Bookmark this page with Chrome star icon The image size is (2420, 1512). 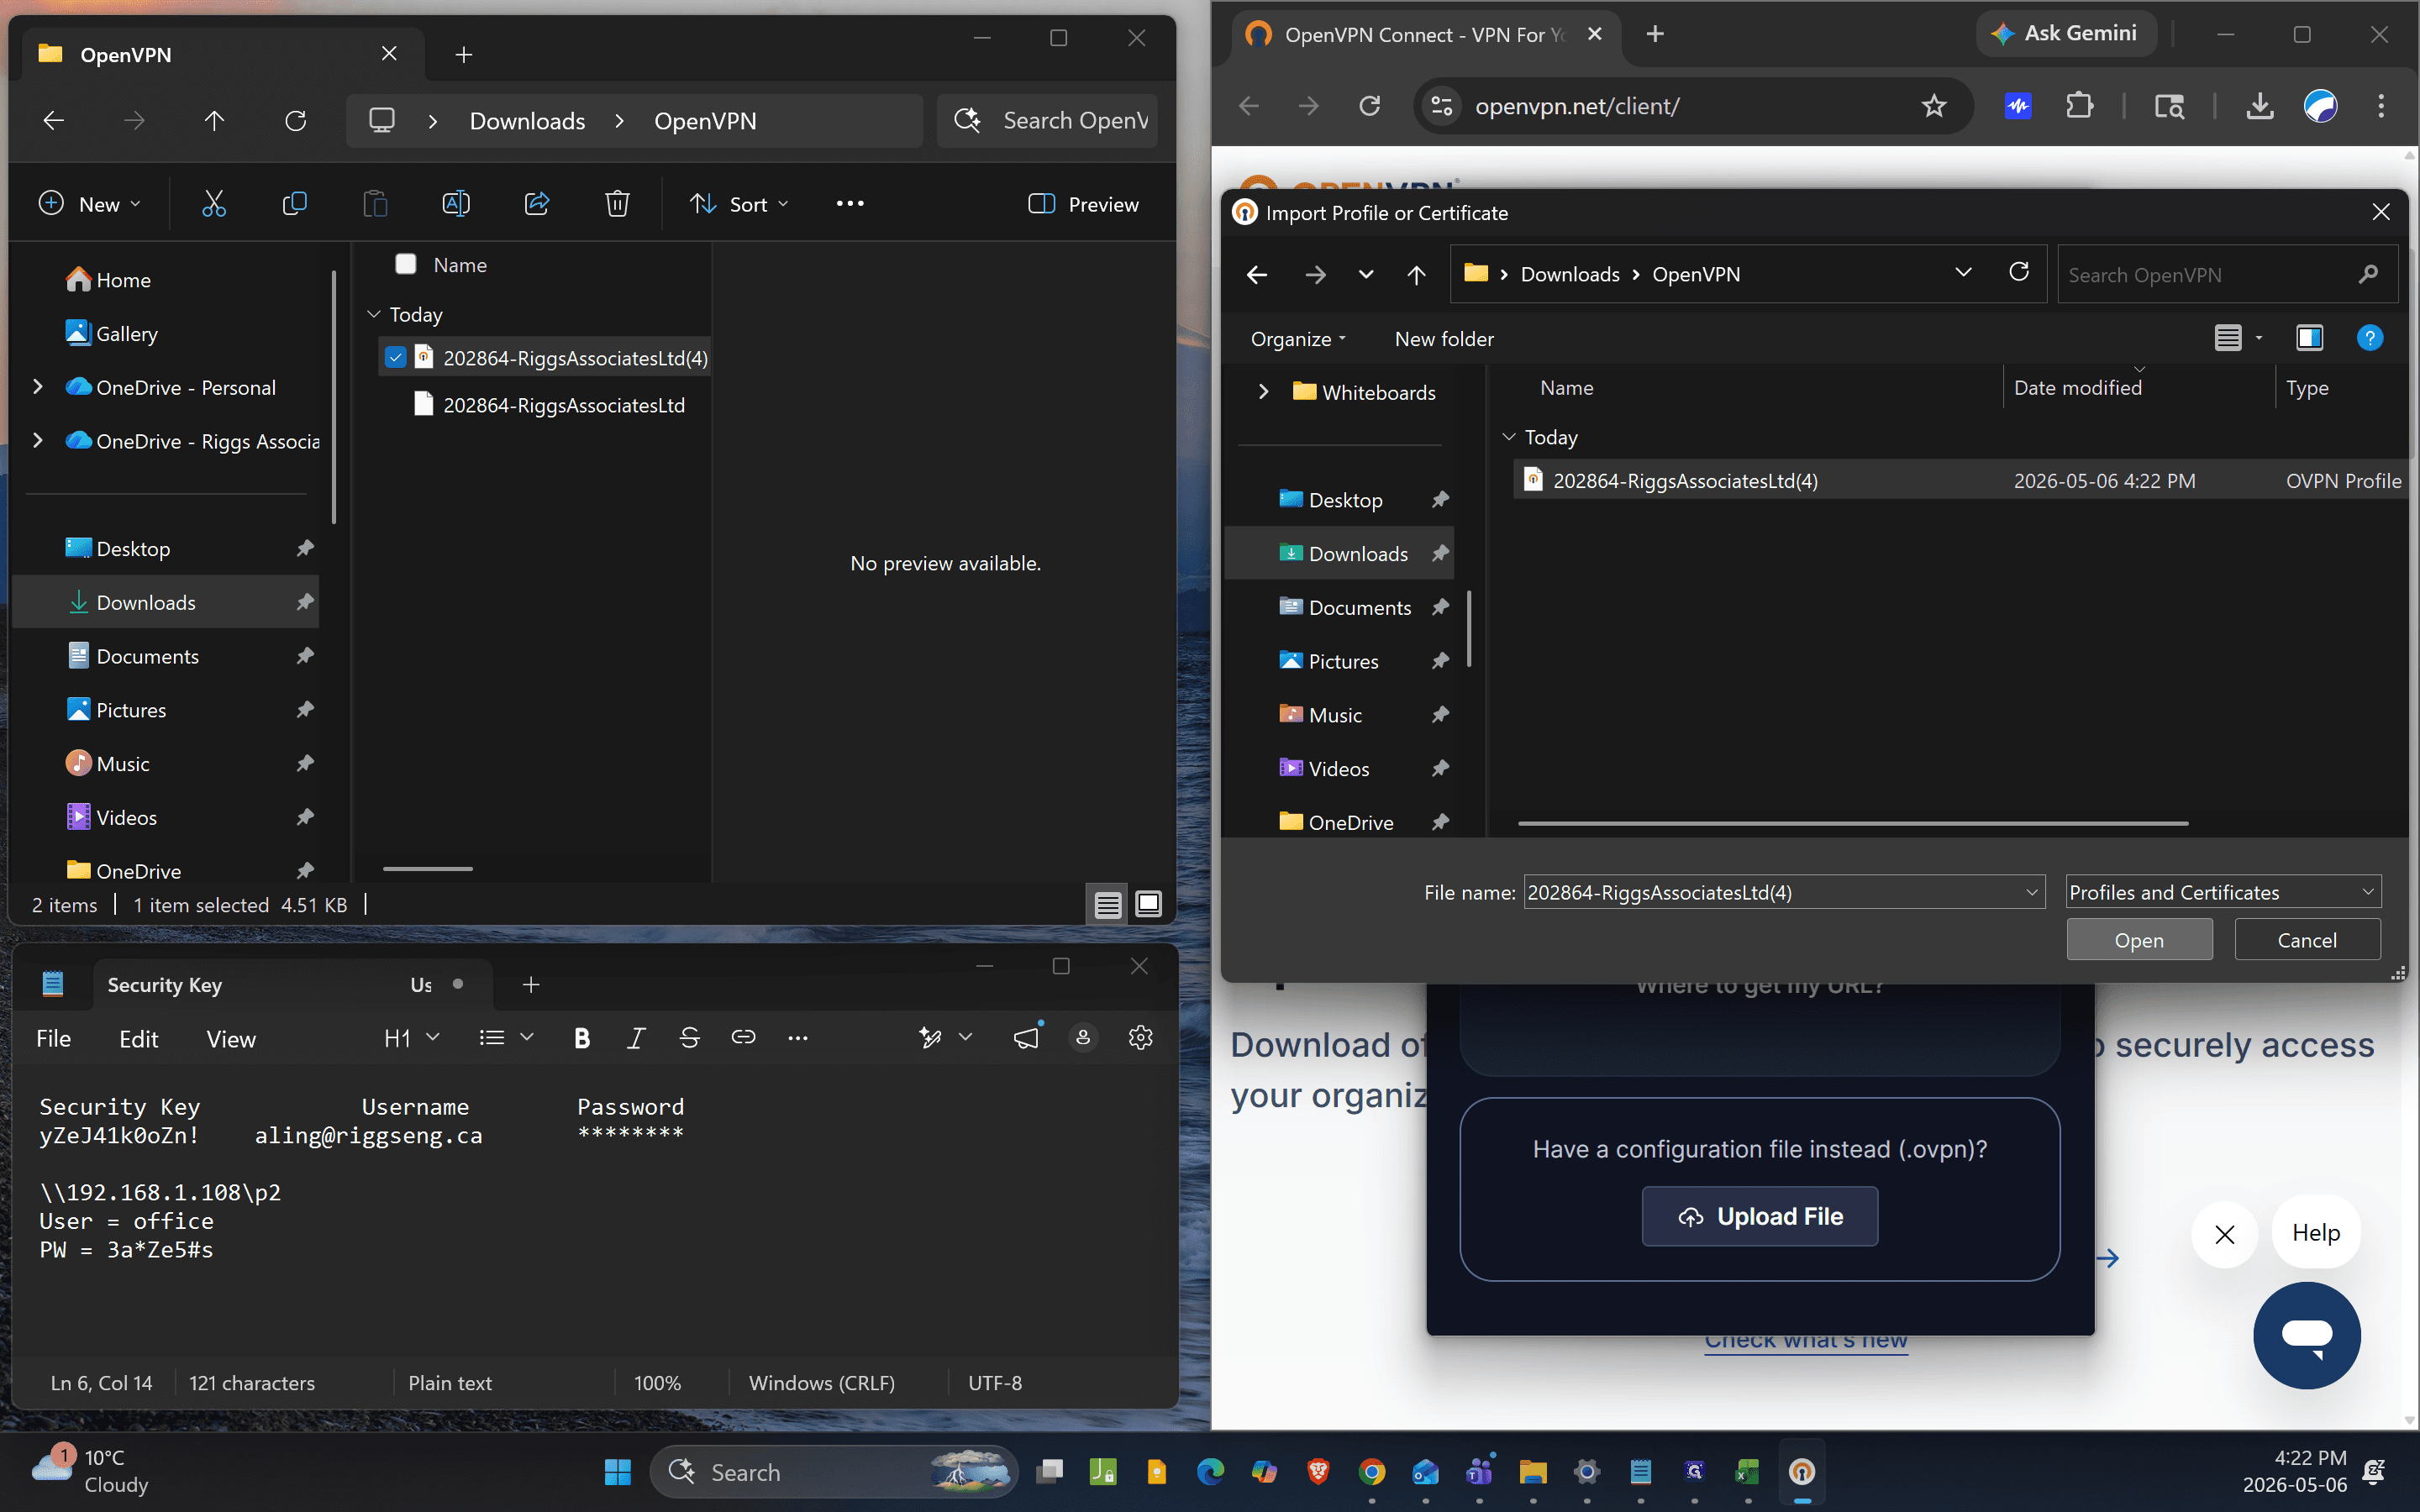(1934, 106)
